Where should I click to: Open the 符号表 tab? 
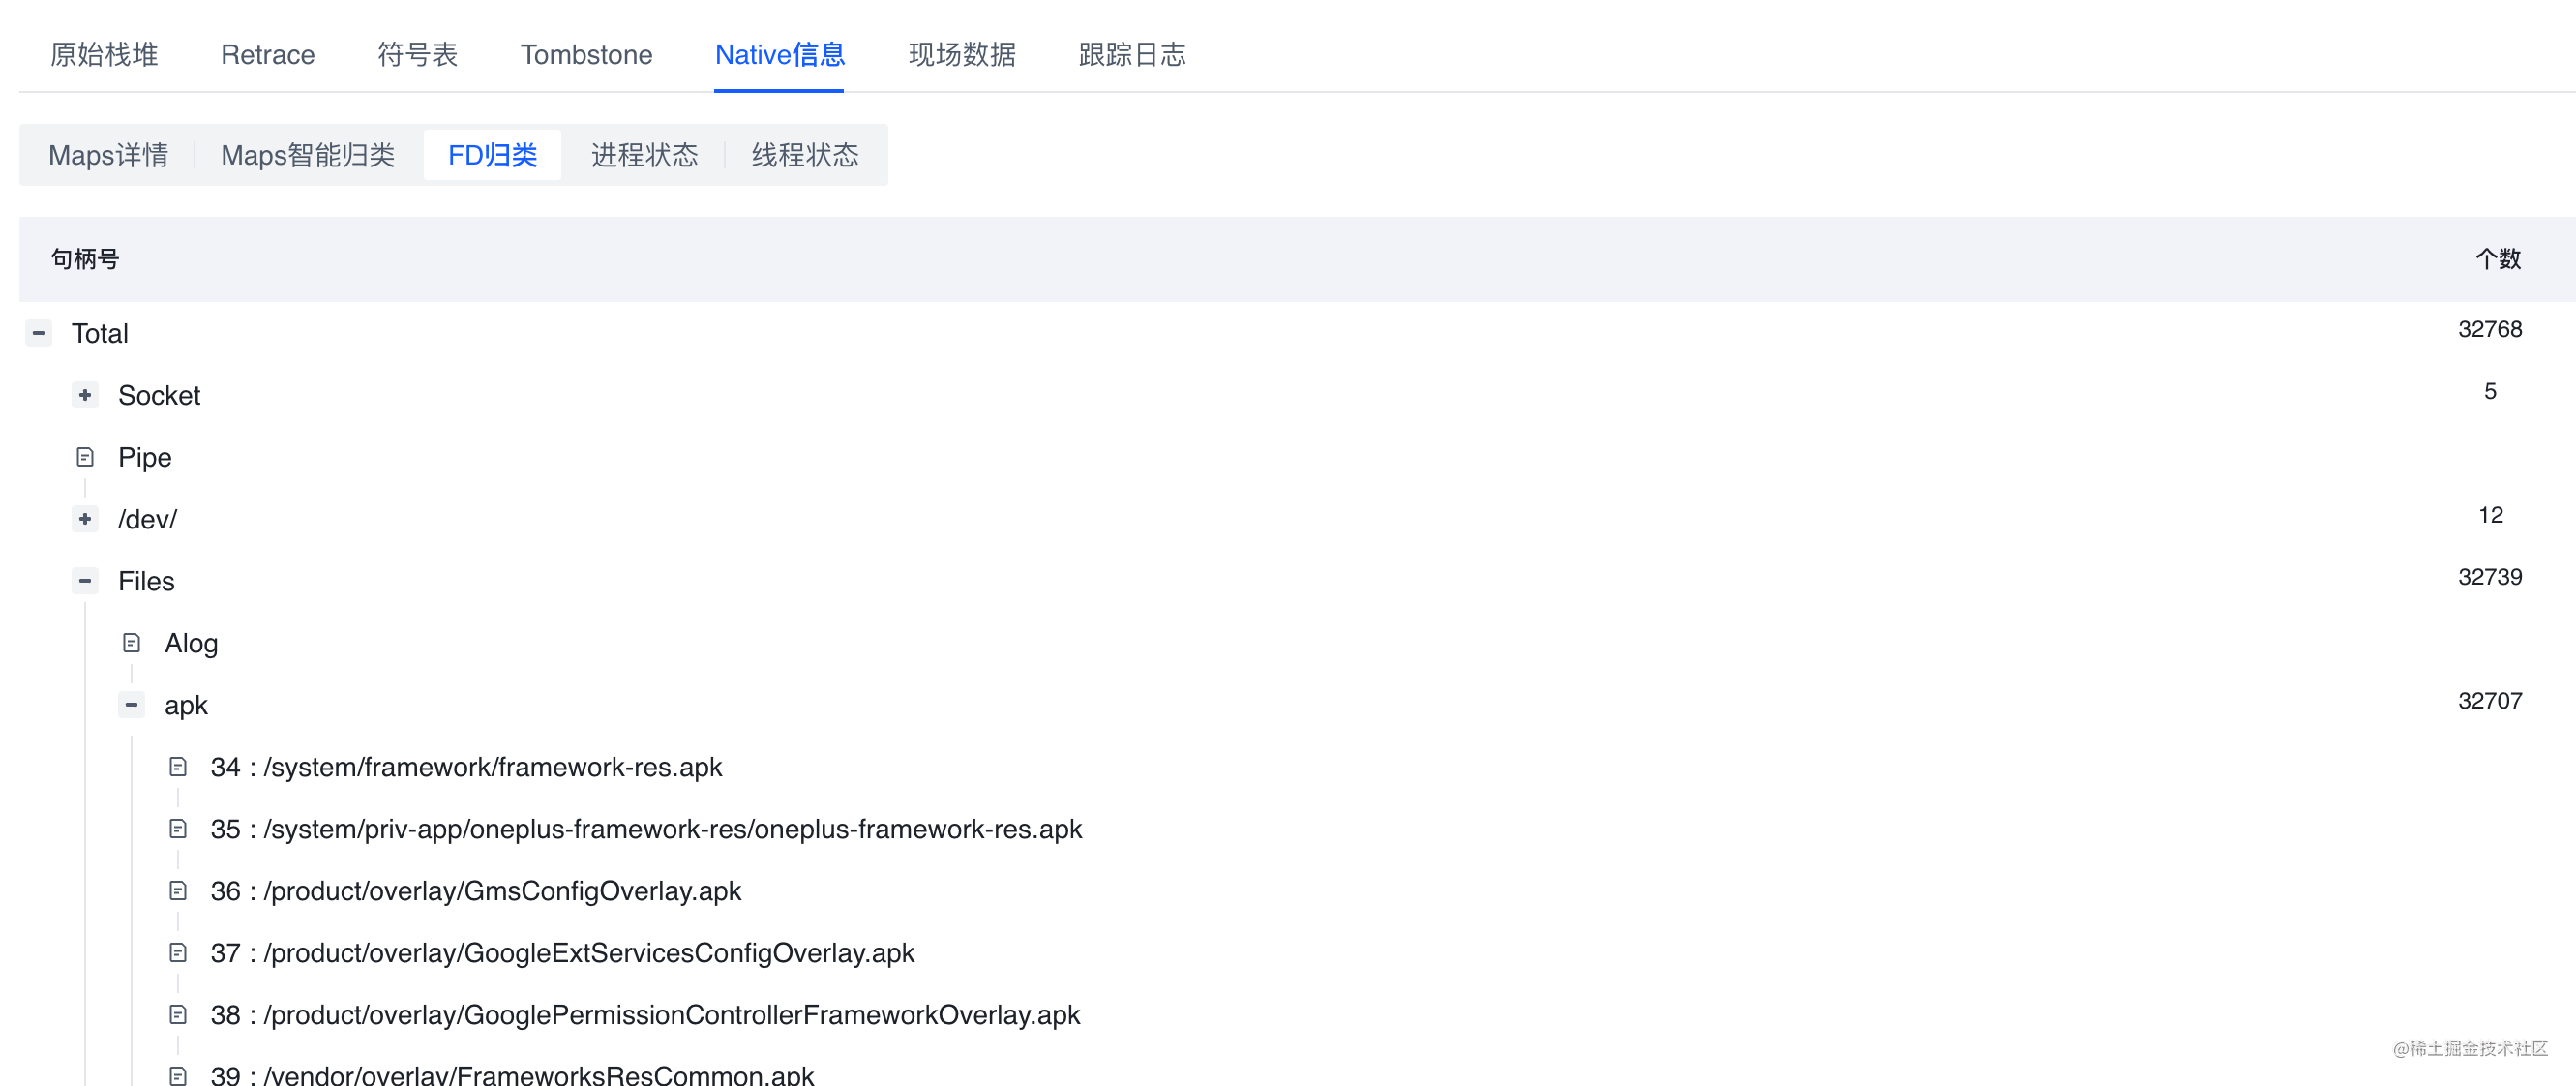(x=417, y=54)
